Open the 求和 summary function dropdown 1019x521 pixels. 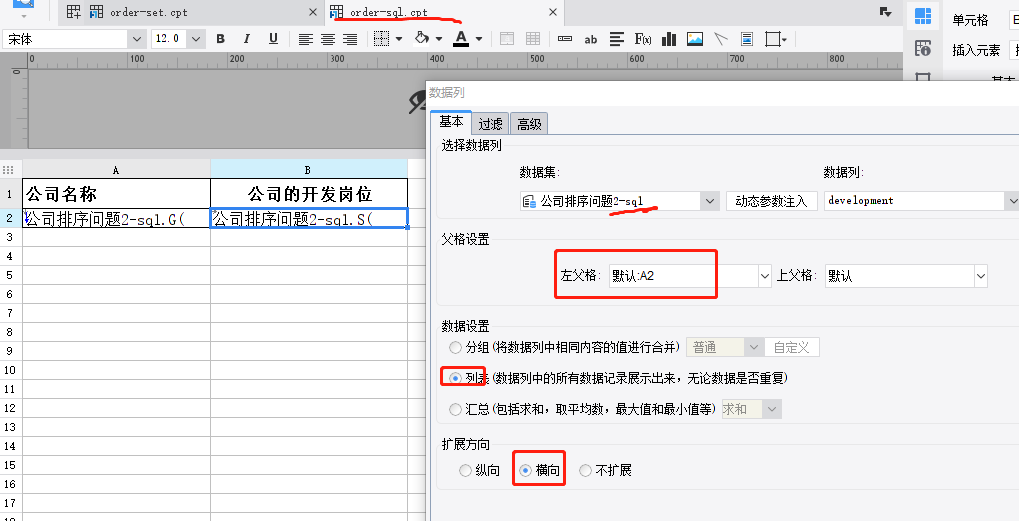tap(771, 409)
